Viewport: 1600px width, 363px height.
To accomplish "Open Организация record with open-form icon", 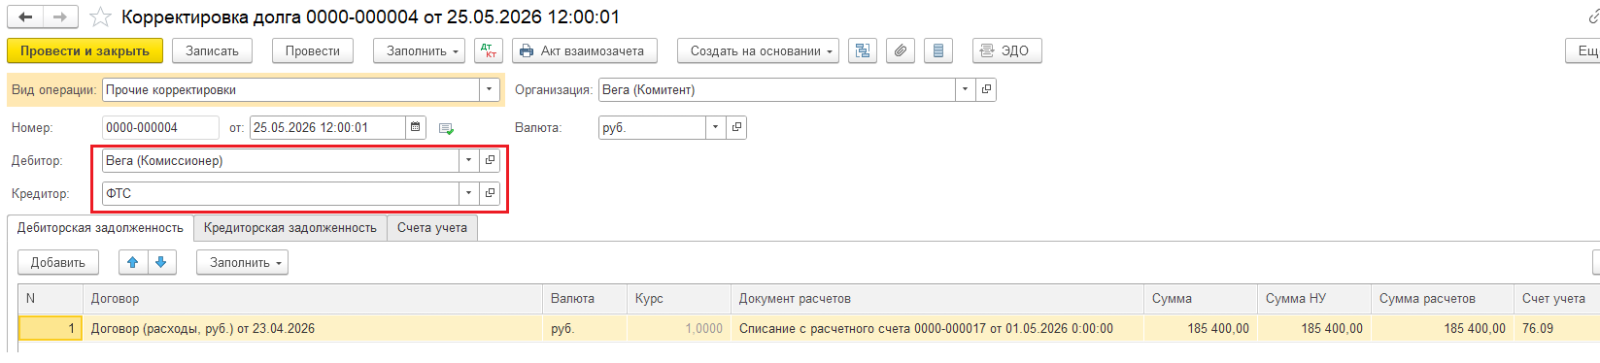I will tap(986, 90).
